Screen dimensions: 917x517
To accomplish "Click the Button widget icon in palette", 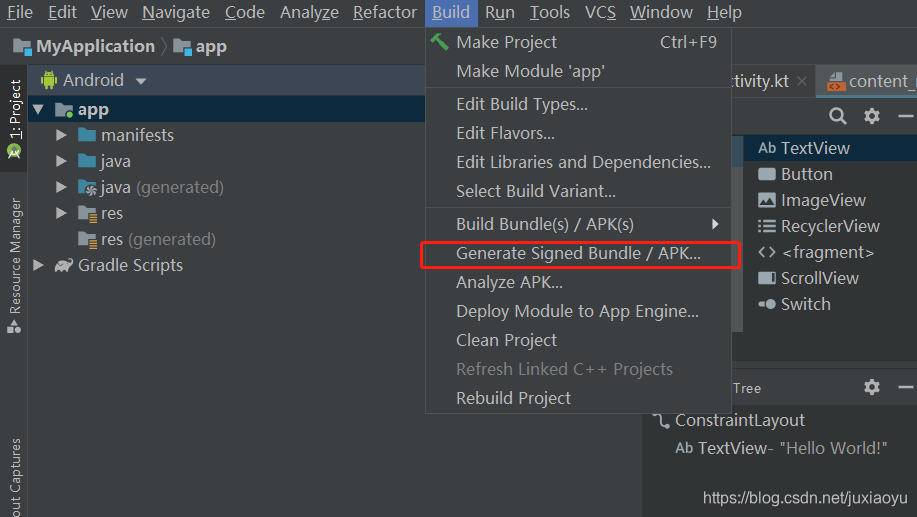I will [767, 174].
